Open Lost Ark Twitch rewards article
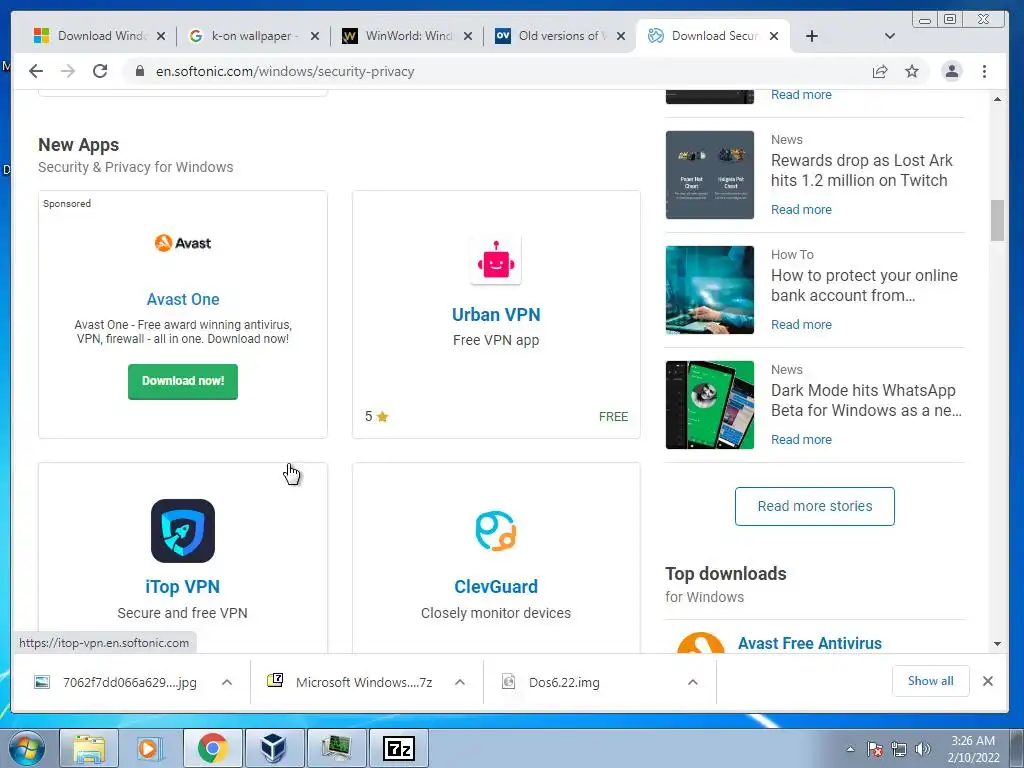This screenshot has height=768, width=1024. pos(861,170)
